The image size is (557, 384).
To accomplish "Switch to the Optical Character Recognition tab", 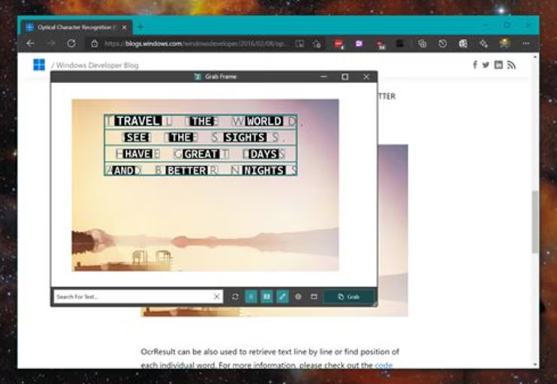I will click(76, 27).
